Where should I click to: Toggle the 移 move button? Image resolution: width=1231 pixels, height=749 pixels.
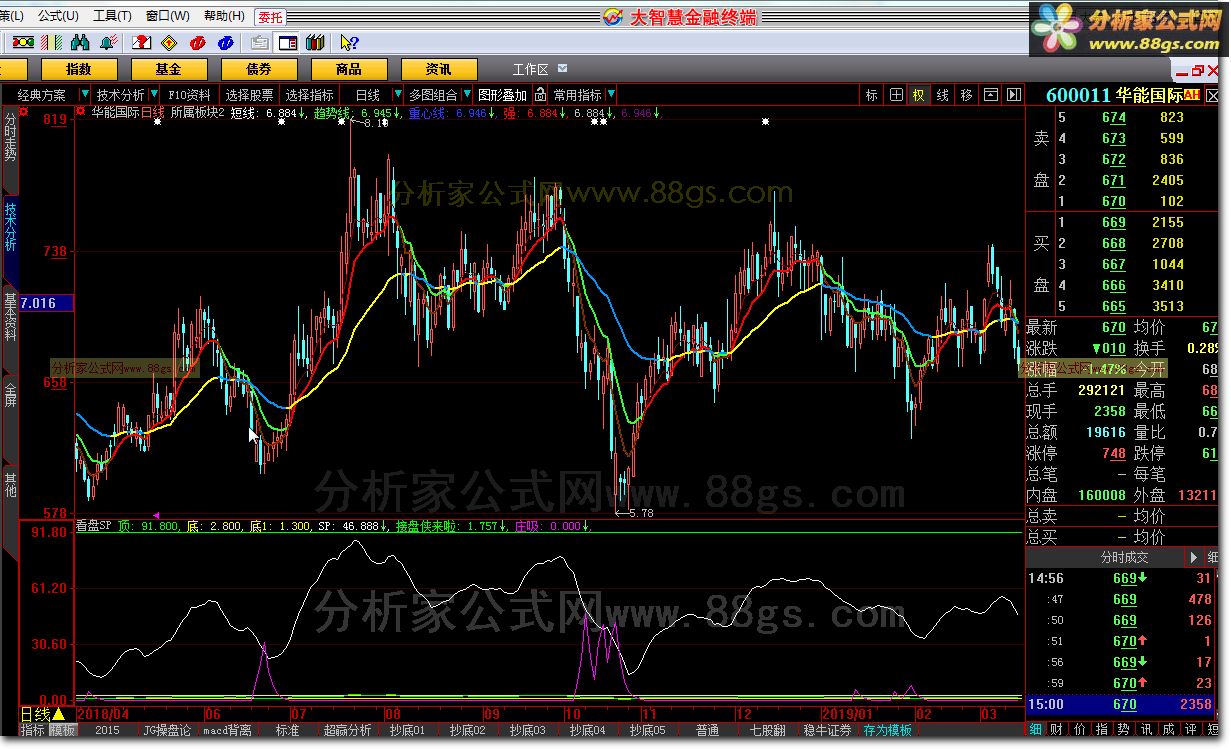point(967,95)
